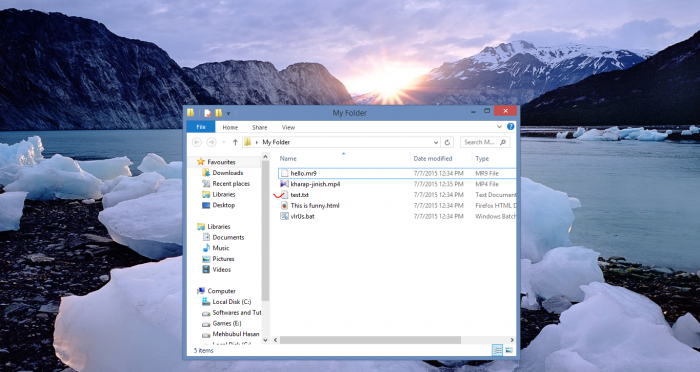Click the kharap-jinish.mp4 video file icon

tap(284, 184)
